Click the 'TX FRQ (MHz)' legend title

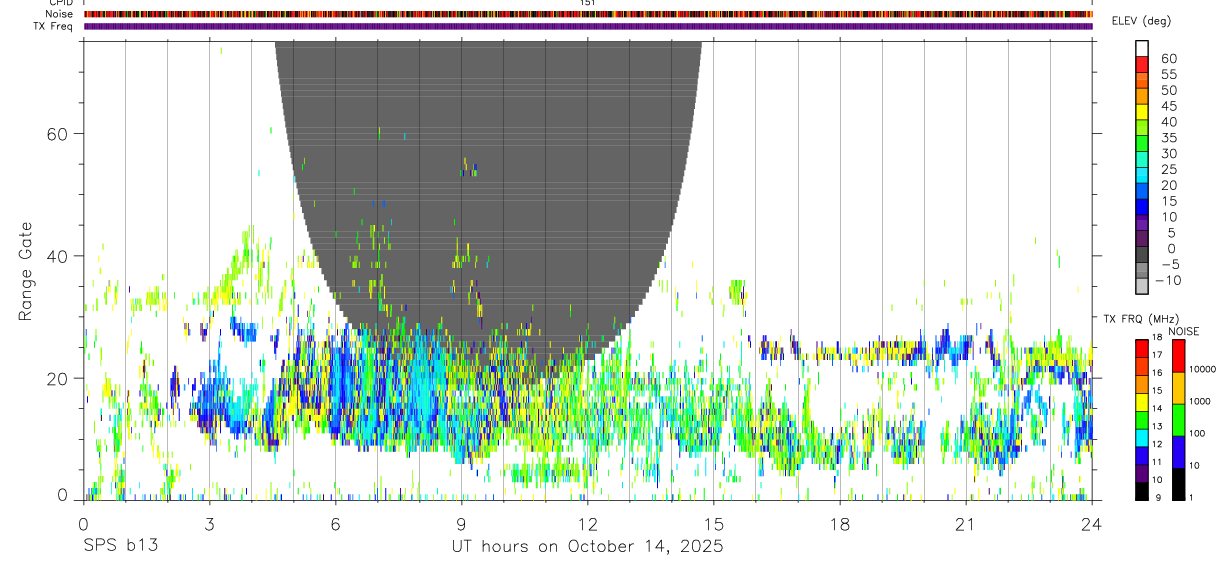click(x=1142, y=318)
